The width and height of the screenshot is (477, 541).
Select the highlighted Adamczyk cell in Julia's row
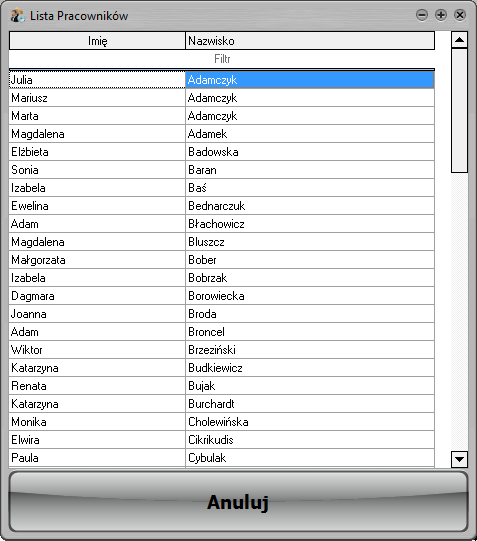[310, 80]
